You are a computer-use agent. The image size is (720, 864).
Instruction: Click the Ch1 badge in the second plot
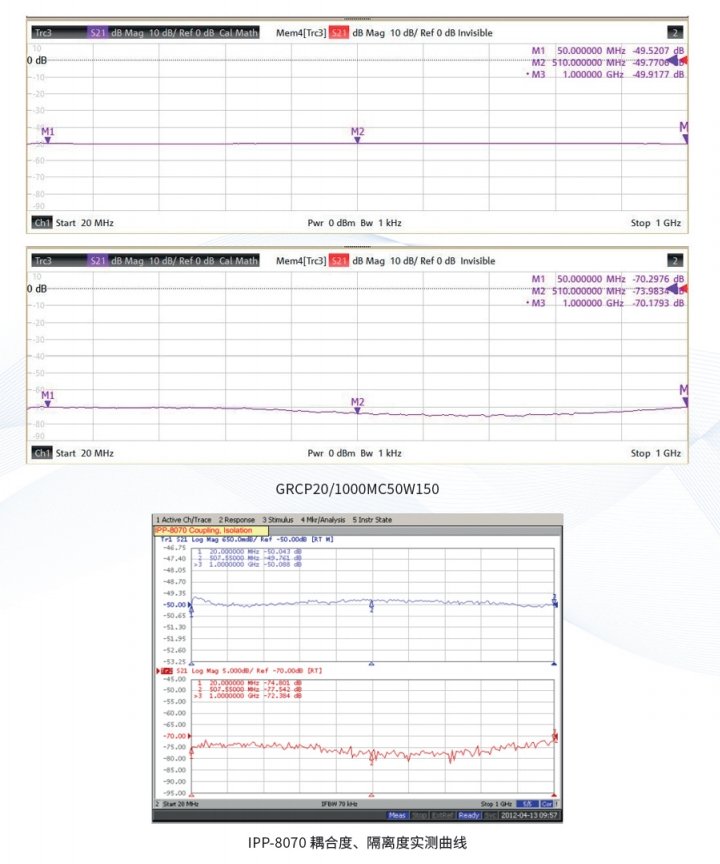pos(42,453)
